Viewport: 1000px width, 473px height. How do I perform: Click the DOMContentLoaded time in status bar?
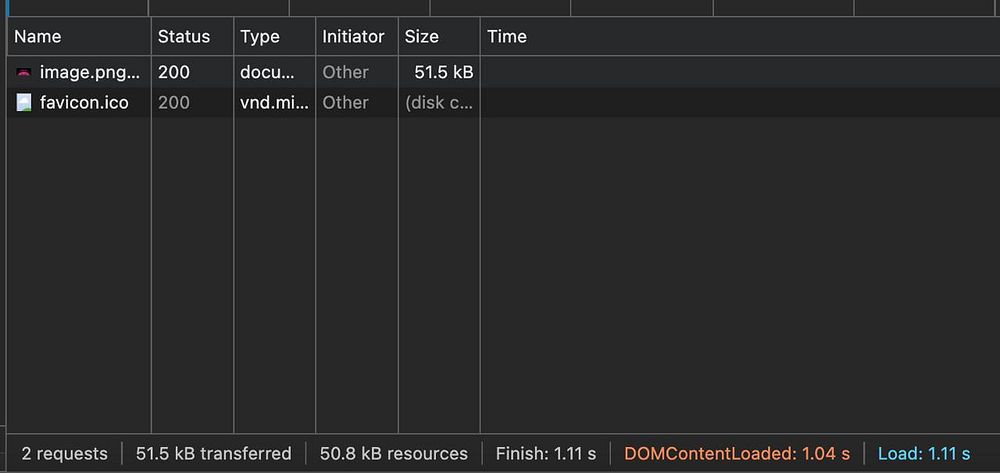click(x=737, y=453)
